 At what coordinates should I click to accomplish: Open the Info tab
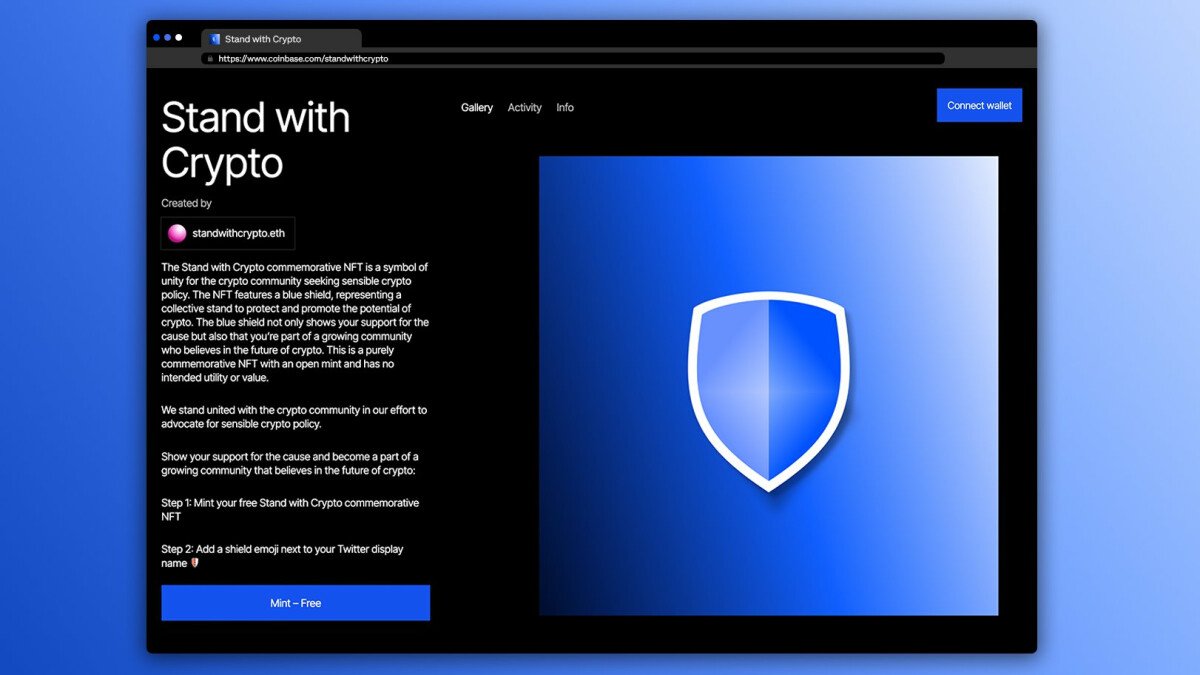565,108
